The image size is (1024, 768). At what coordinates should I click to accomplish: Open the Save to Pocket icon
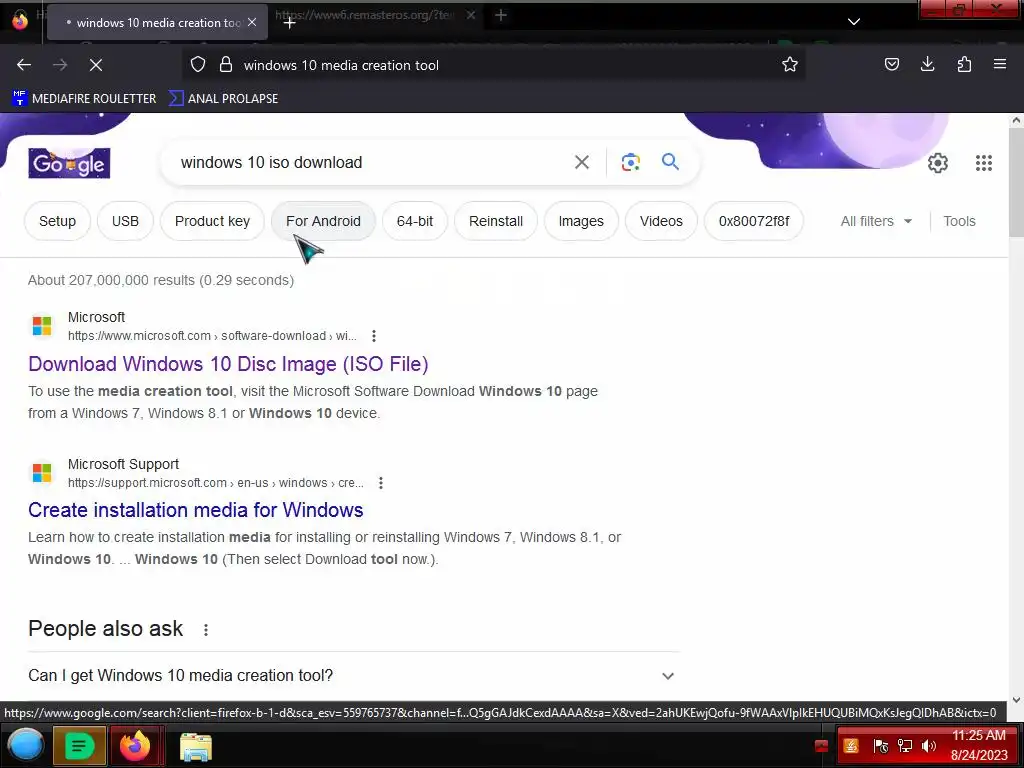891,64
